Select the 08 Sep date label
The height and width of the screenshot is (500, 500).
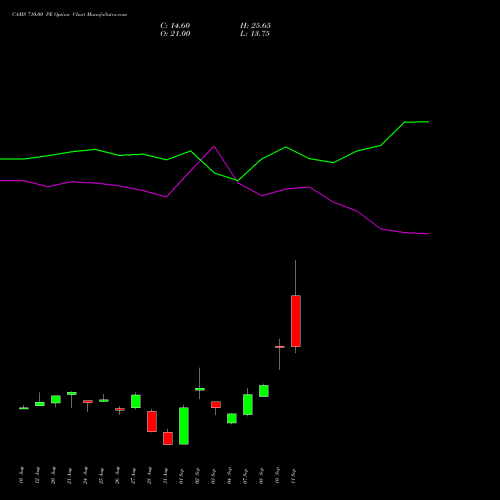(261, 475)
